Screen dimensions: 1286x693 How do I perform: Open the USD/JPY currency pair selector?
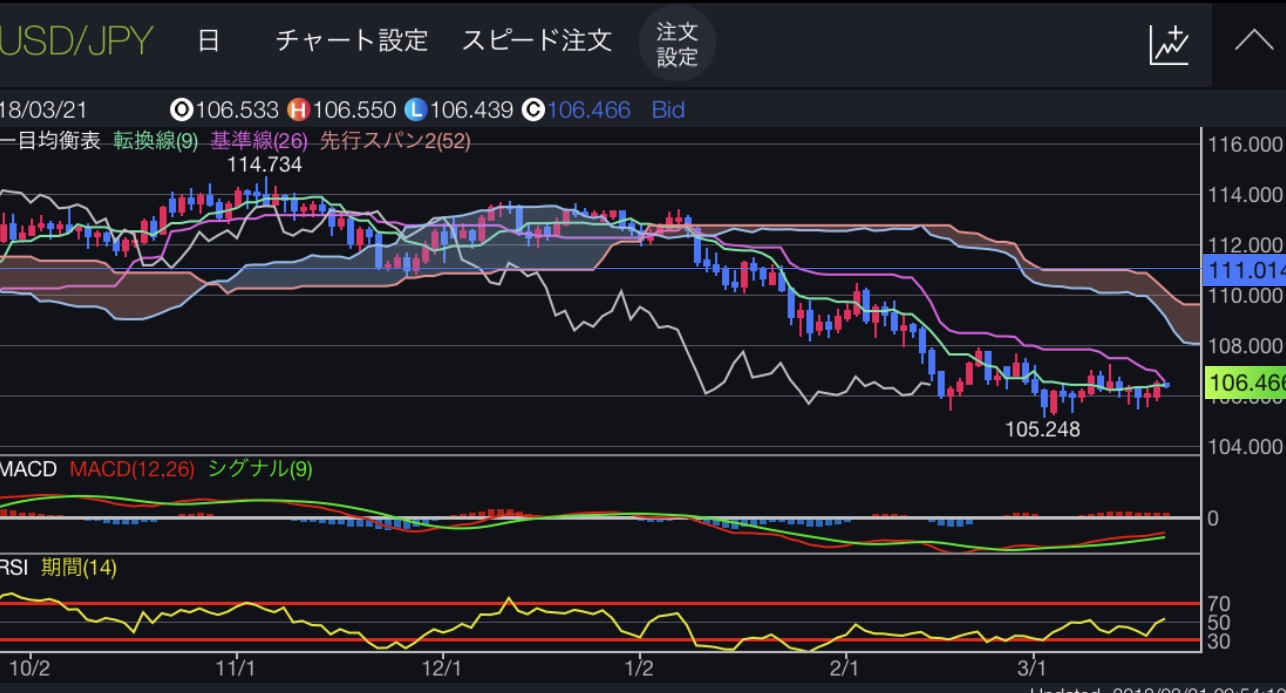coord(76,41)
